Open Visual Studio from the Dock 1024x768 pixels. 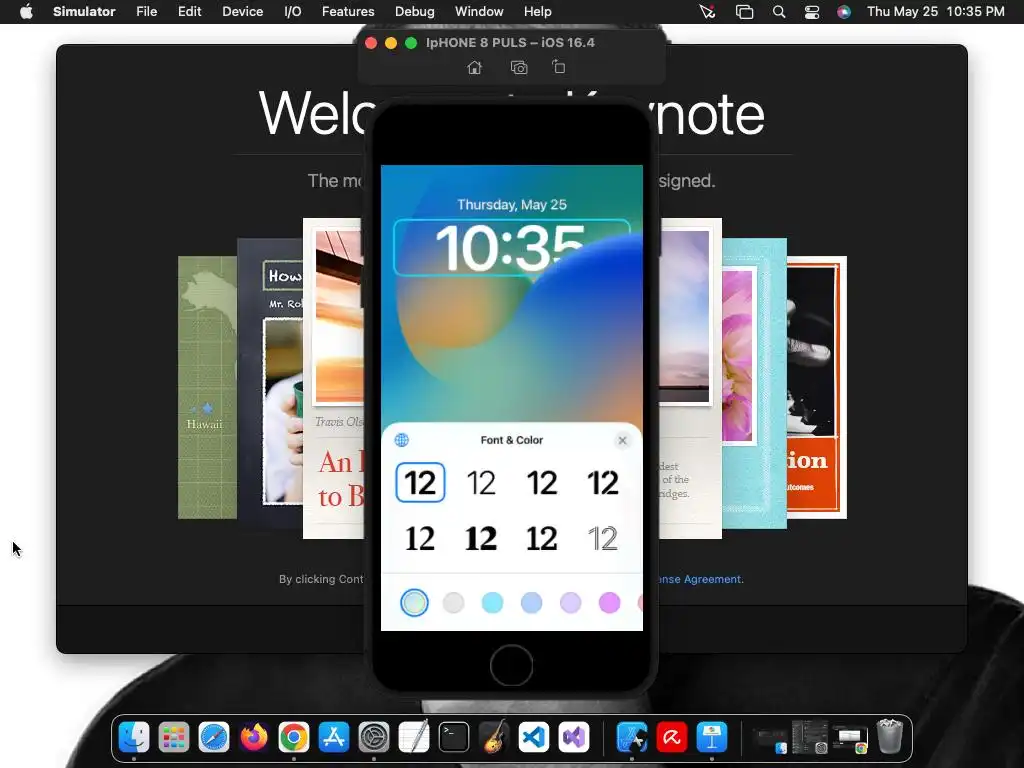click(x=573, y=737)
